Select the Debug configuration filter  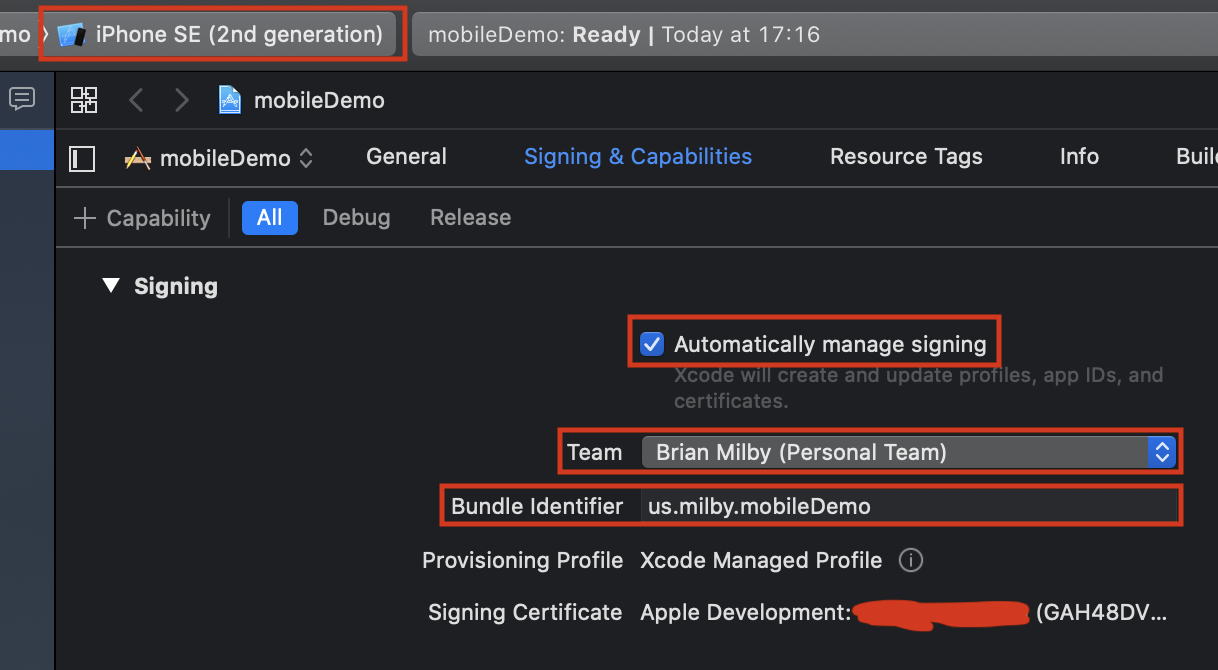(x=356, y=218)
